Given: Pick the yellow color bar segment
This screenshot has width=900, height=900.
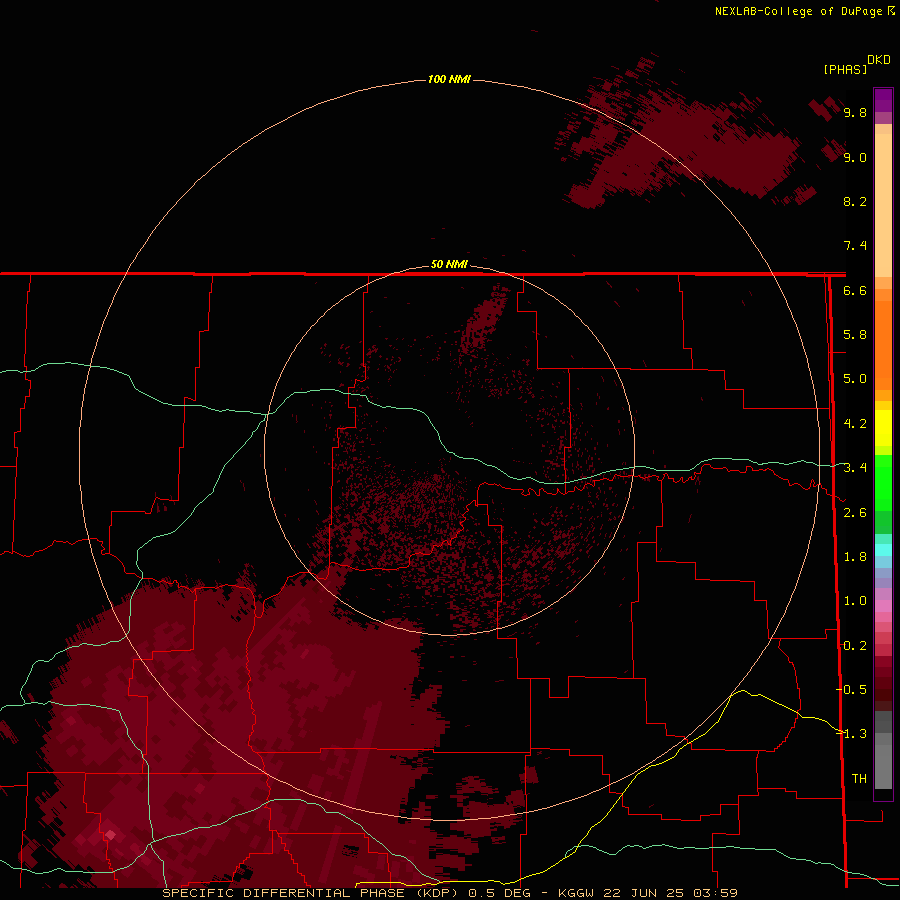Looking at the screenshot, I should (883, 428).
